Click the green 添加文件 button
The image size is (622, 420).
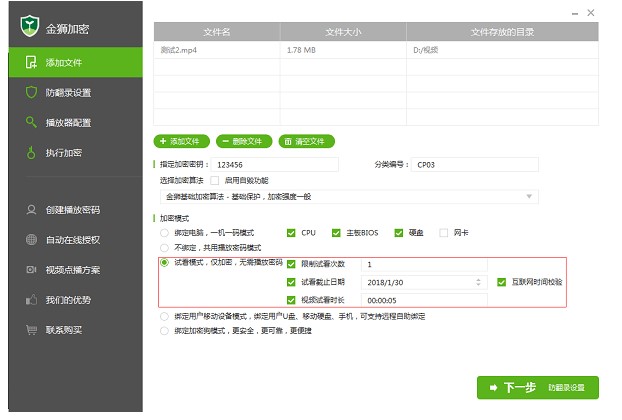(x=181, y=141)
